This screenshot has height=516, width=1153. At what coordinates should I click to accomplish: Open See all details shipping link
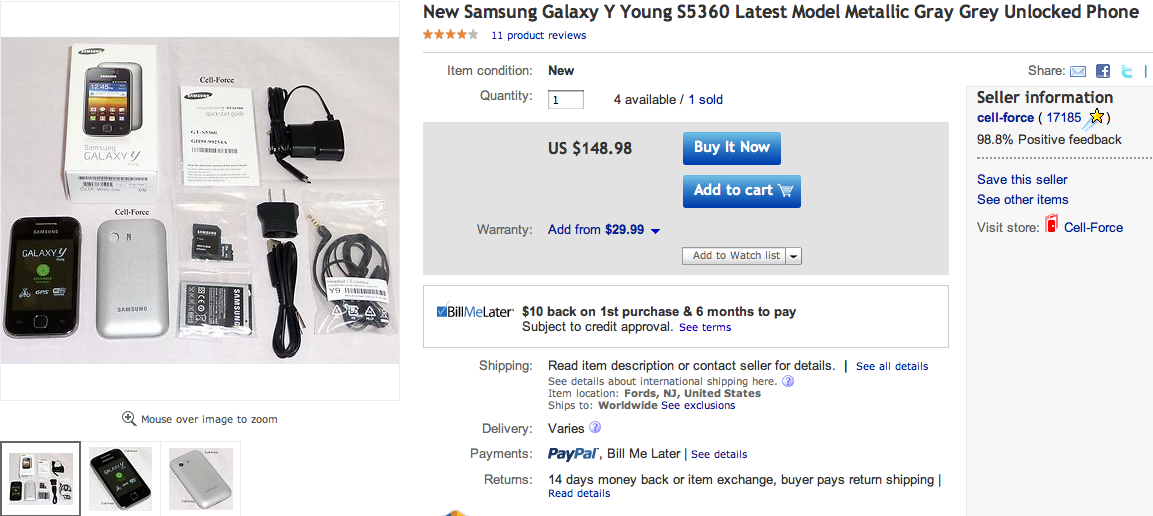point(892,367)
